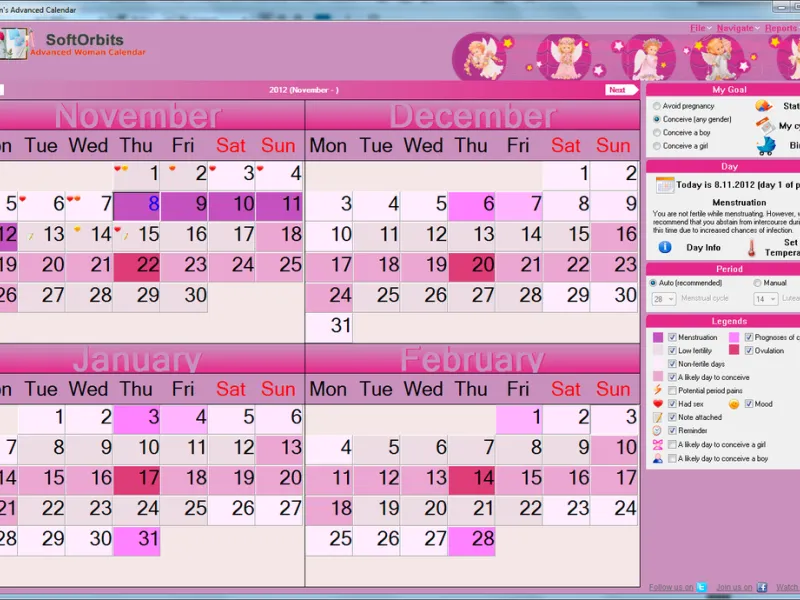Enable likely day to conceive a boy
Image resolution: width=800 pixels, height=600 pixels.
(672, 458)
